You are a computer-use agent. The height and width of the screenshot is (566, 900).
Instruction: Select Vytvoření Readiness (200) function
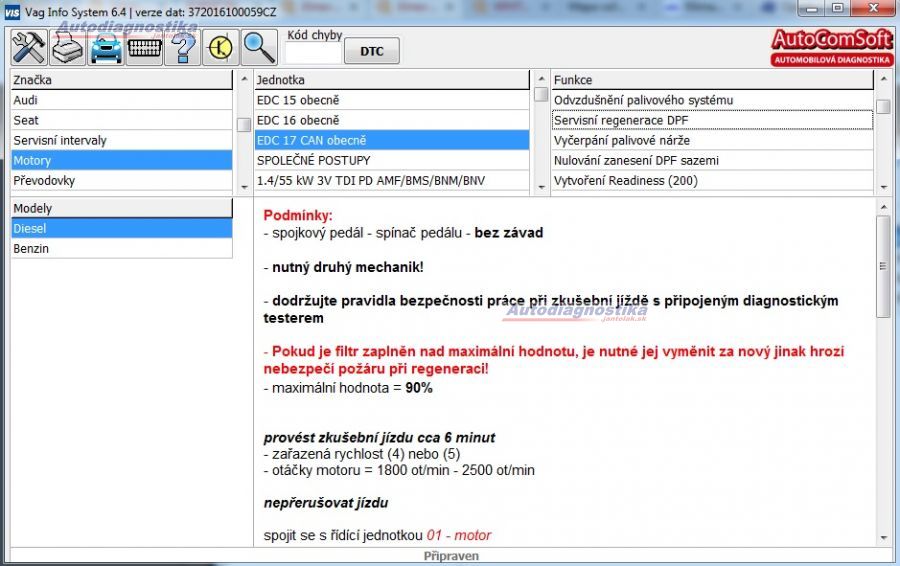point(712,180)
